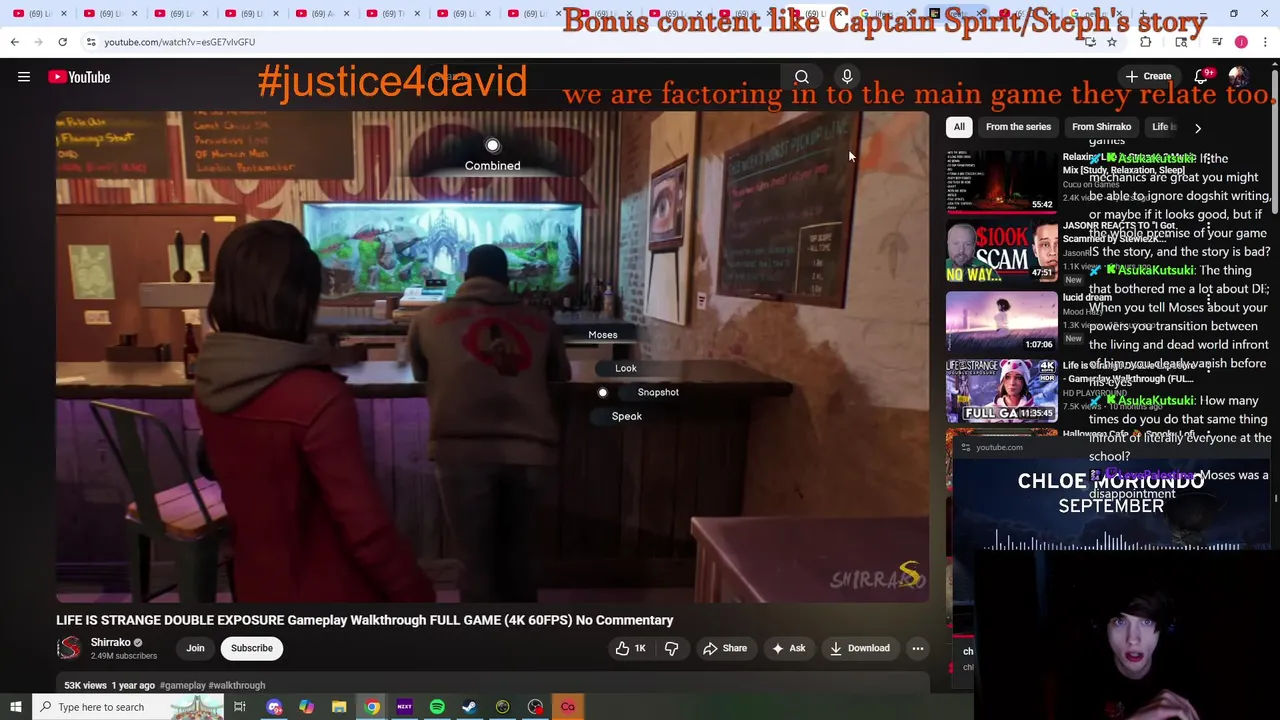Go forward in browser history
Image resolution: width=1280 pixels, height=720 pixels.
coord(38,42)
